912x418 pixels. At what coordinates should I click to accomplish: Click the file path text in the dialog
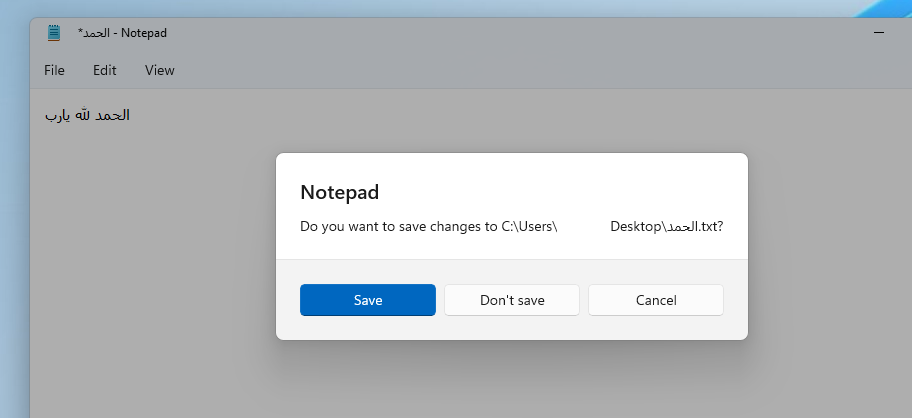tap(512, 227)
